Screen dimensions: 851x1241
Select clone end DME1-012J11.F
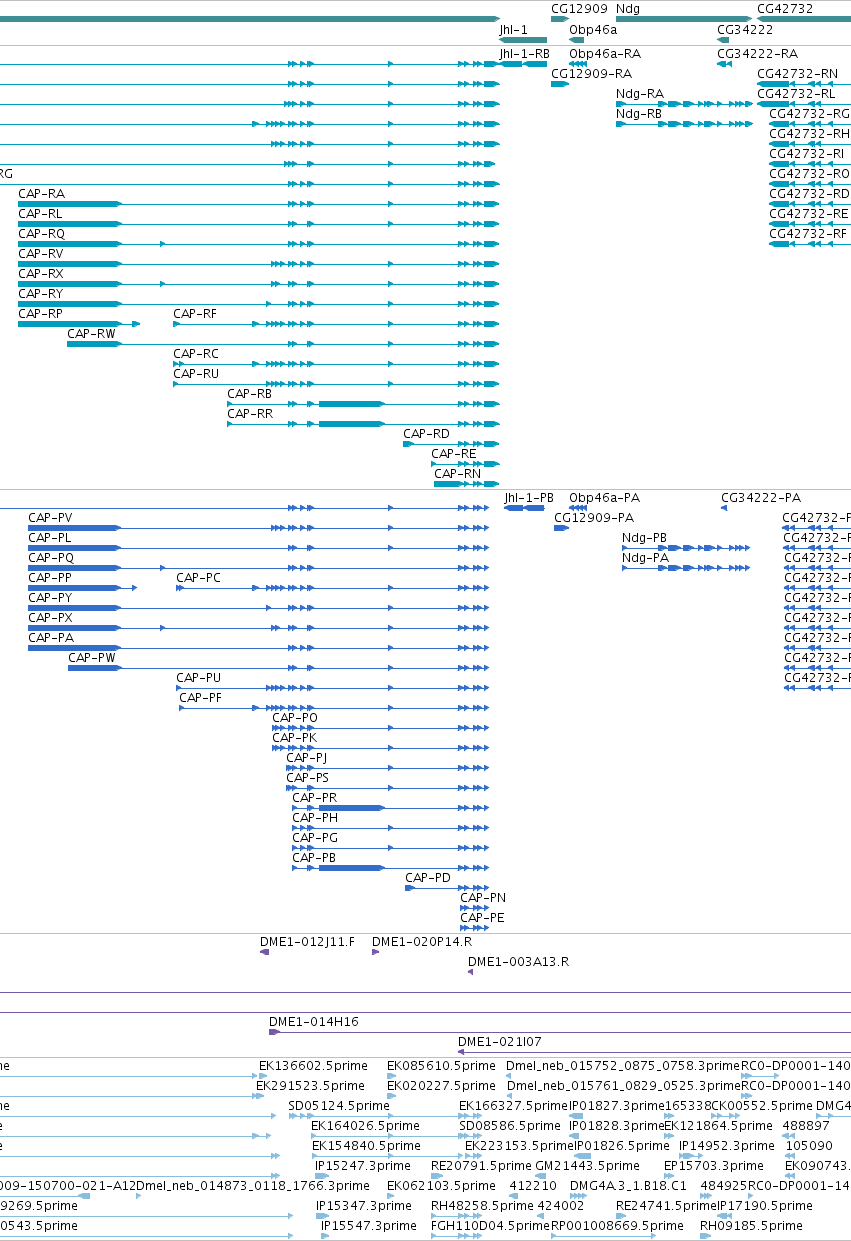click(264, 952)
